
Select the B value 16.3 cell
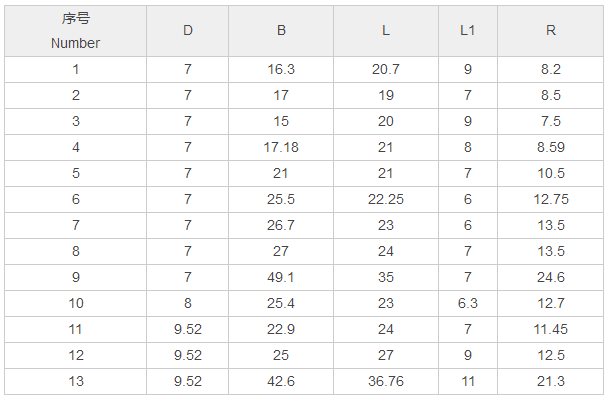281,70
